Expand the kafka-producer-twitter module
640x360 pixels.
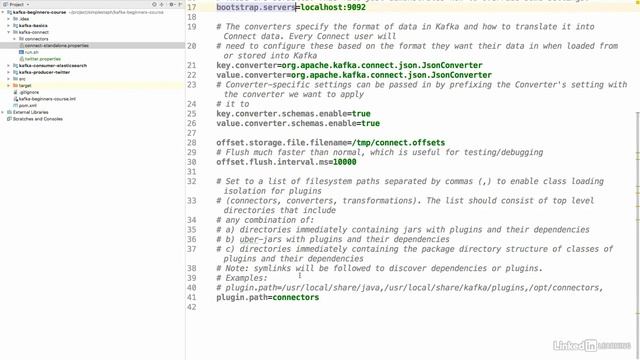pos(9,72)
